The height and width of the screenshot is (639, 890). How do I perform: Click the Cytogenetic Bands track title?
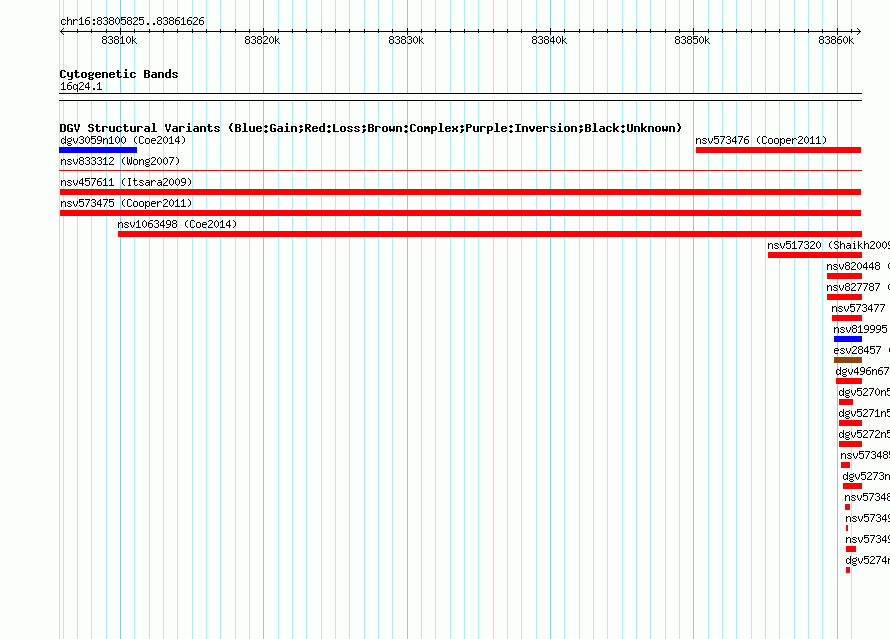click(119, 74)
